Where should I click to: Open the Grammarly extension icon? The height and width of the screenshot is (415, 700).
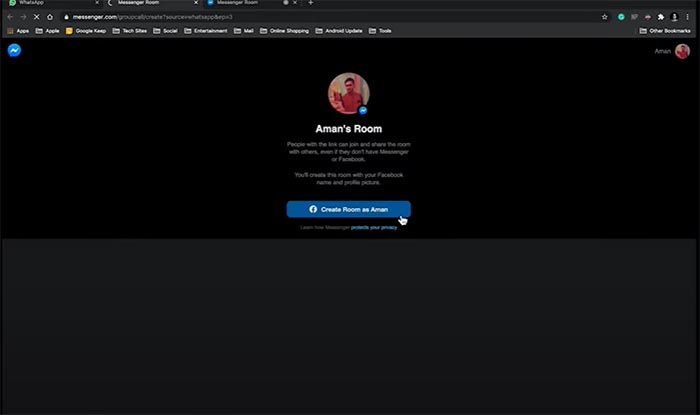tap(621, 17)
